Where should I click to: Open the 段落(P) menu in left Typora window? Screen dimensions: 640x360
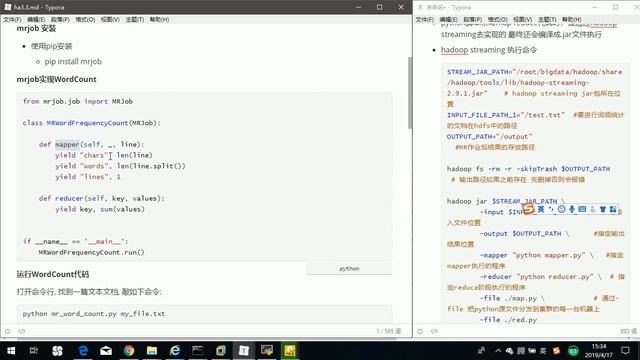(60, 20)
